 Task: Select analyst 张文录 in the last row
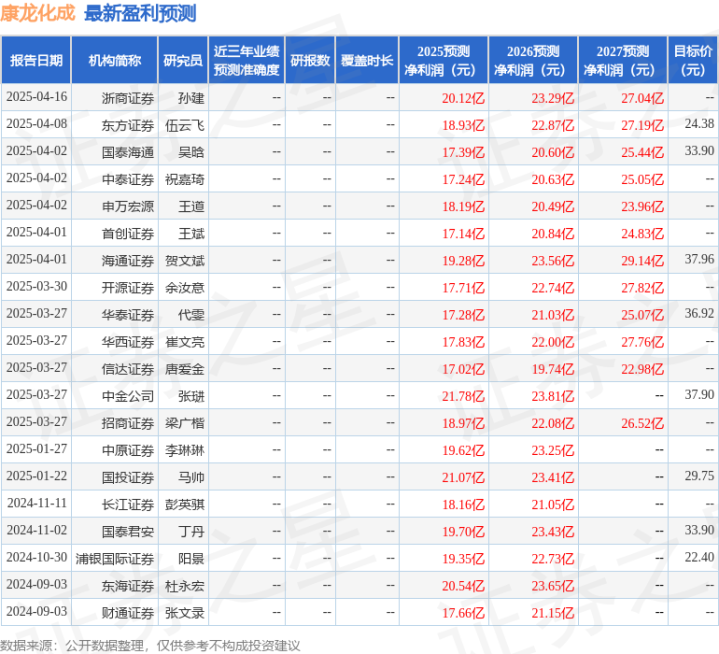pyautogui.click(x=184, y=611)
